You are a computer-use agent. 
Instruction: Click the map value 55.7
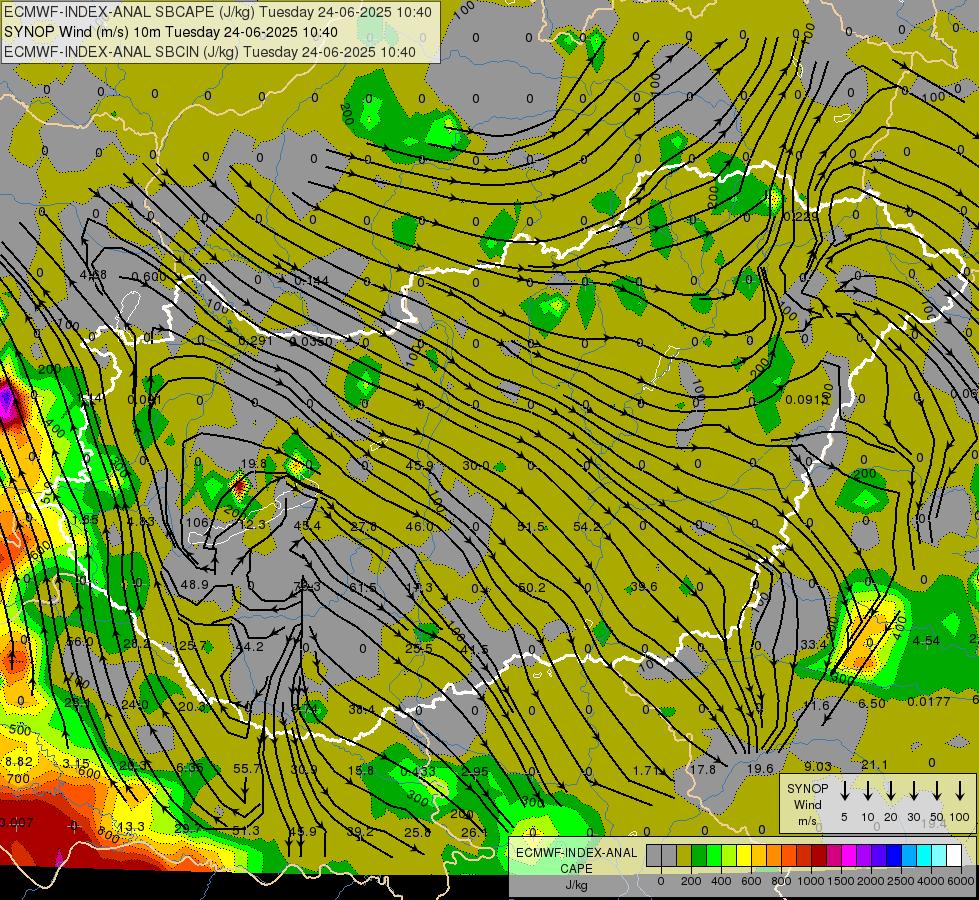tap(247, 768)
